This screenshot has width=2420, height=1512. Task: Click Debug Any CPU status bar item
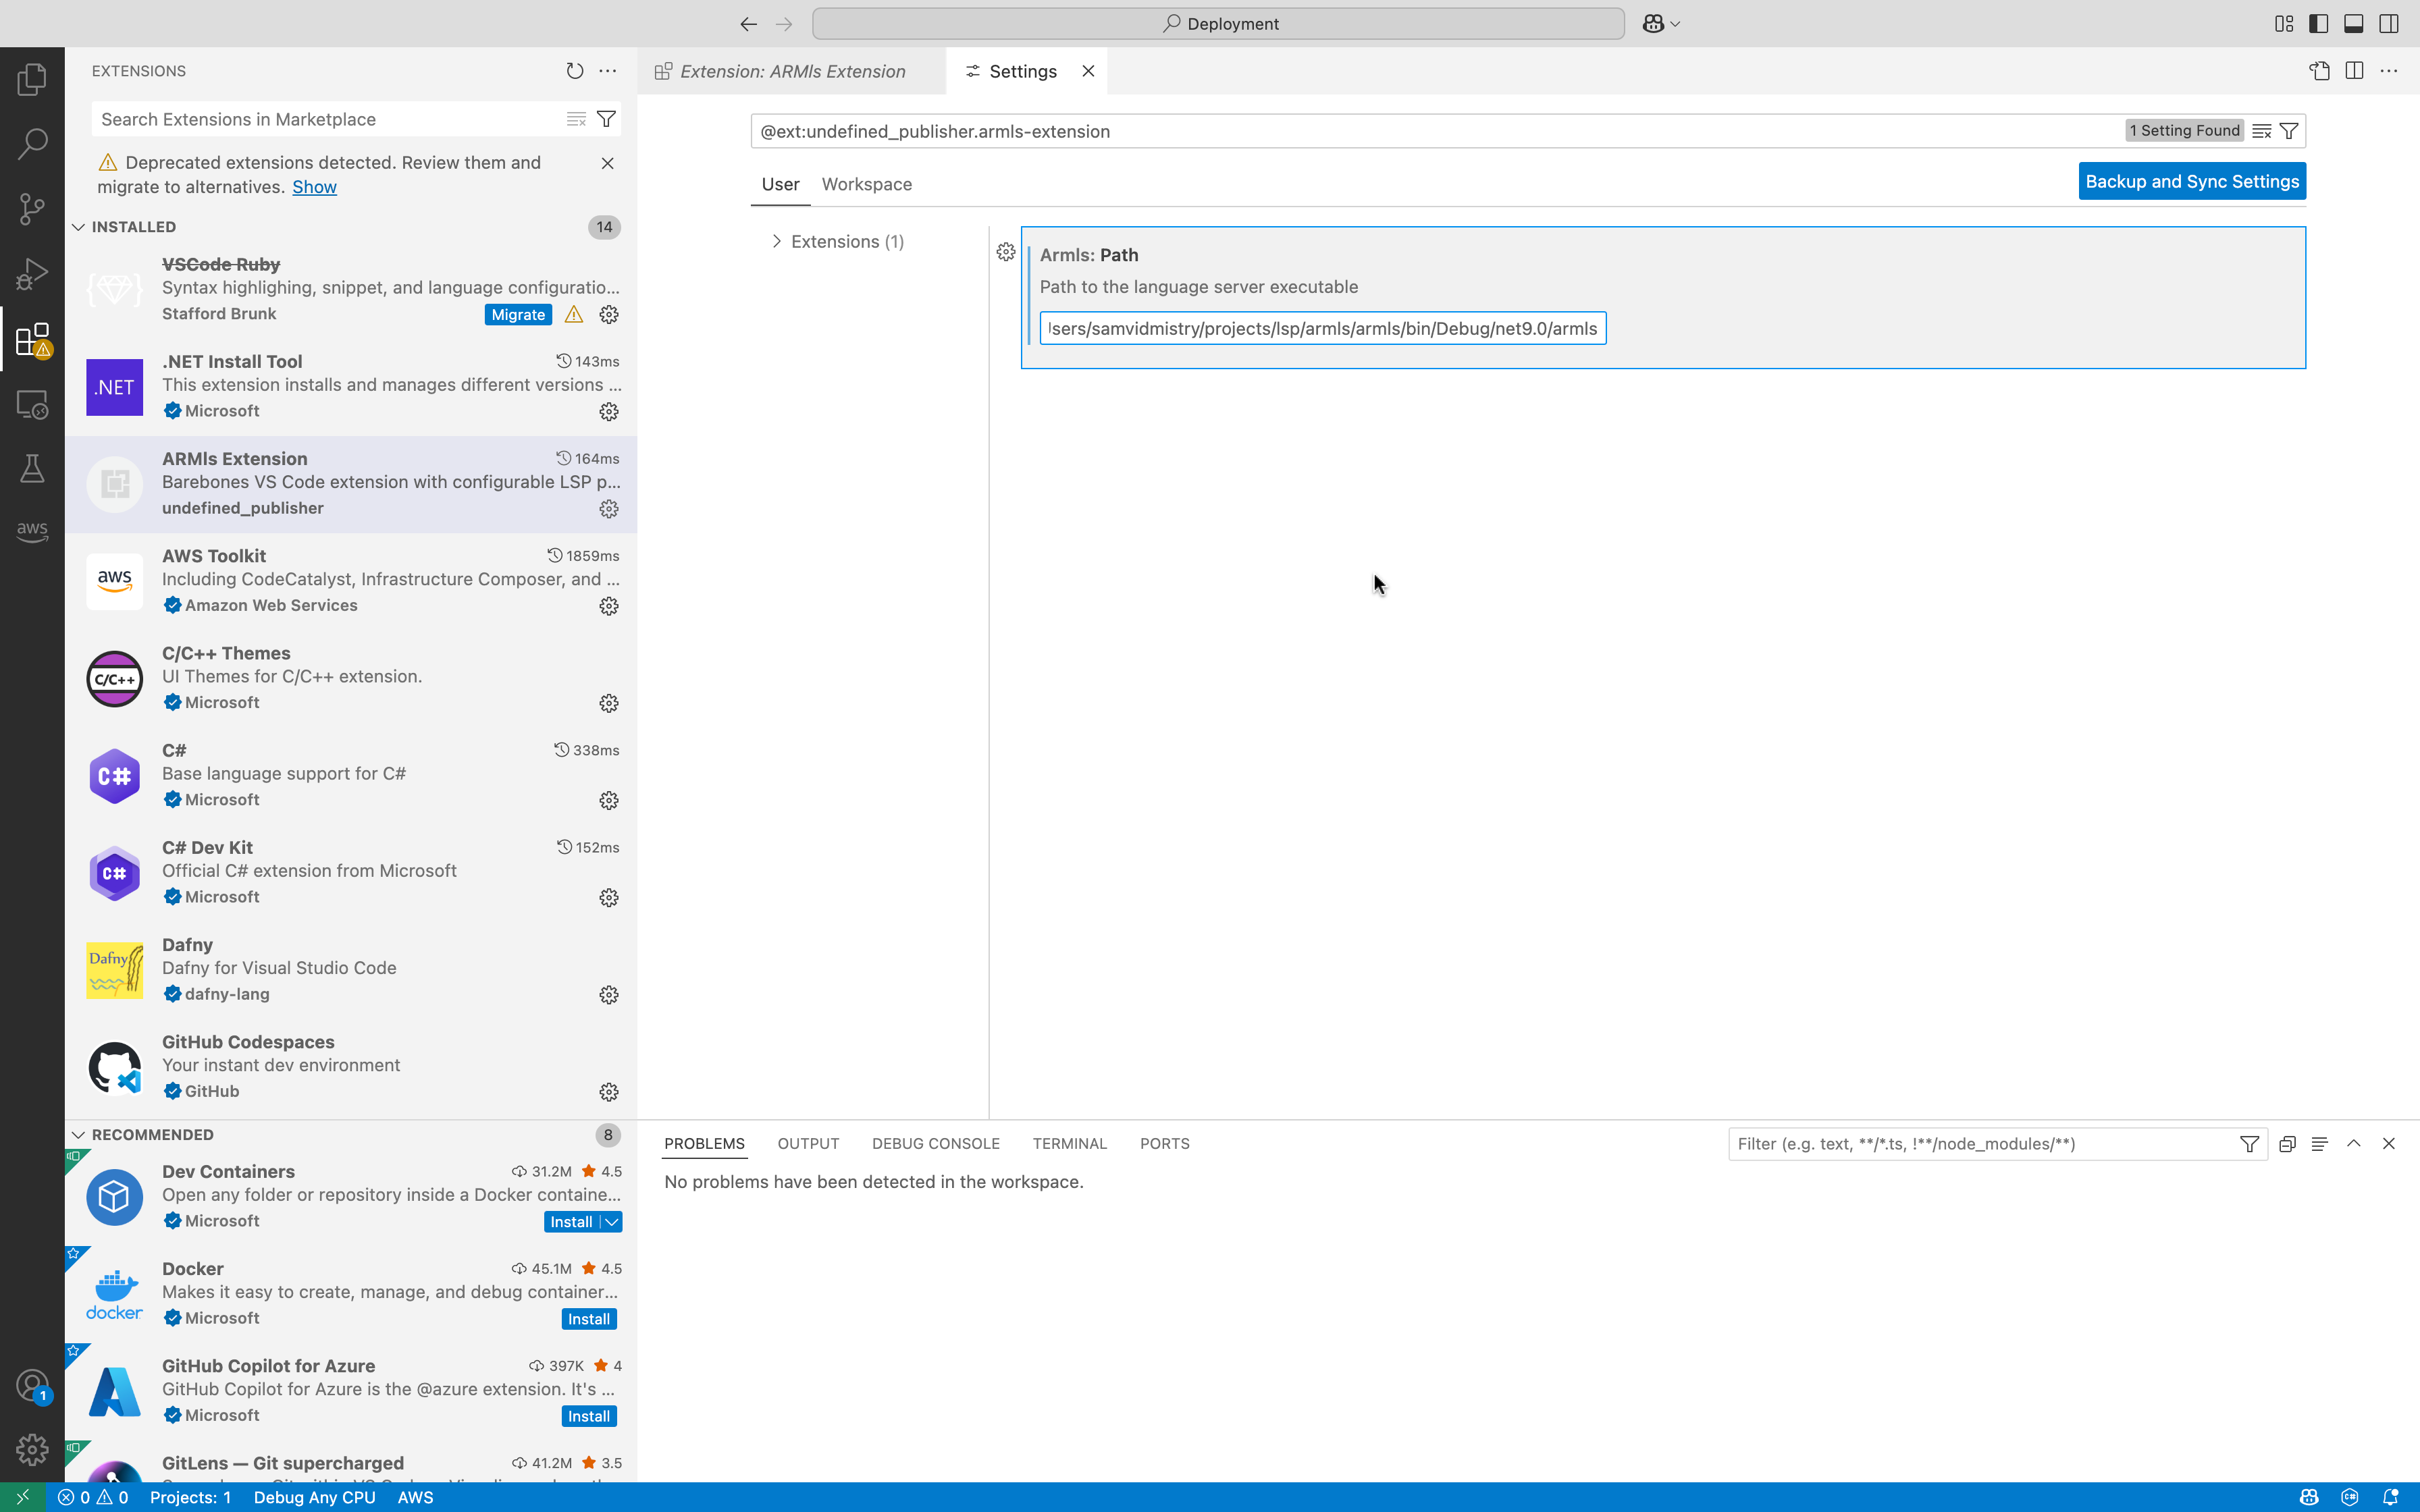tap(314, 1497)
